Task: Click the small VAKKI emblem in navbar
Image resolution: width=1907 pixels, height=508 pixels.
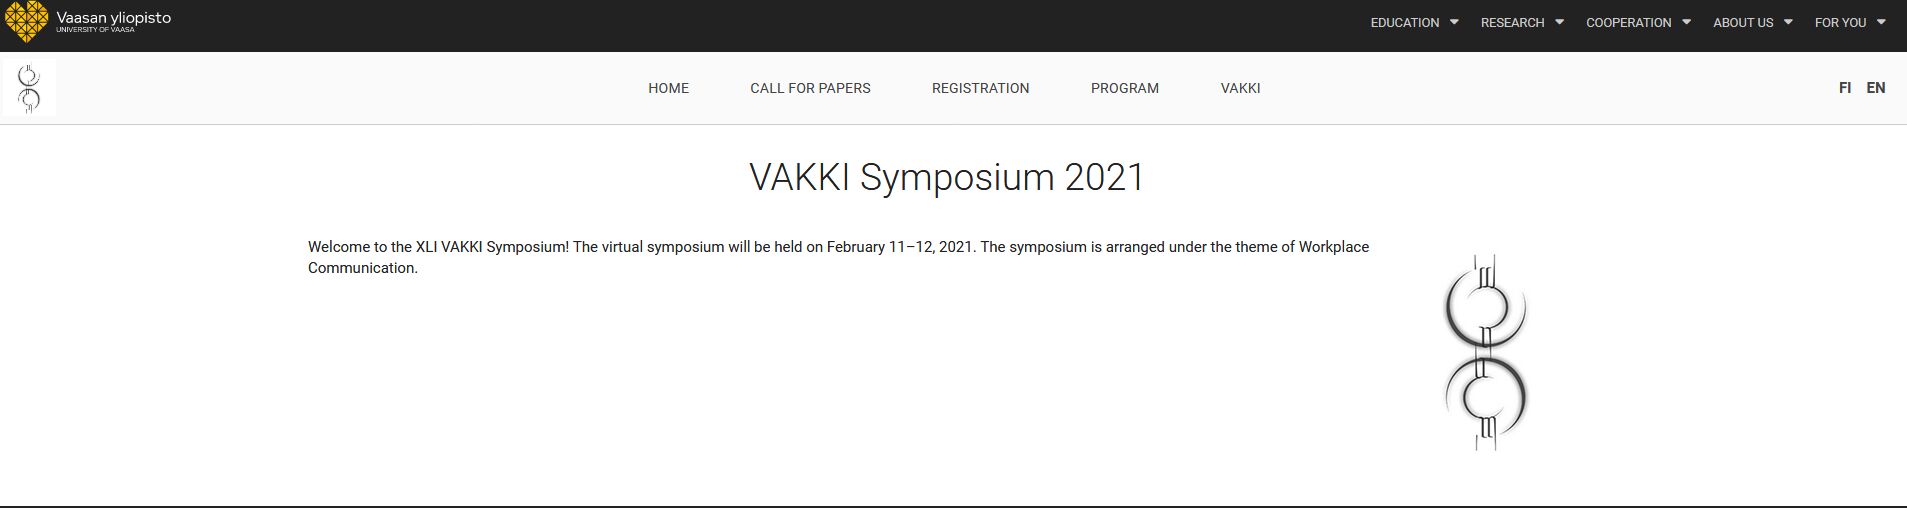Action: [29, 88]
